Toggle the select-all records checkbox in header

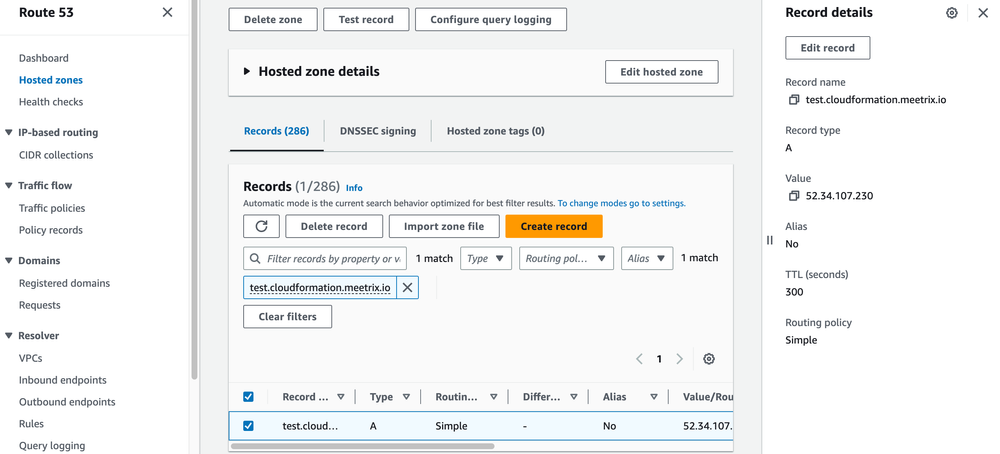(249, 397)
